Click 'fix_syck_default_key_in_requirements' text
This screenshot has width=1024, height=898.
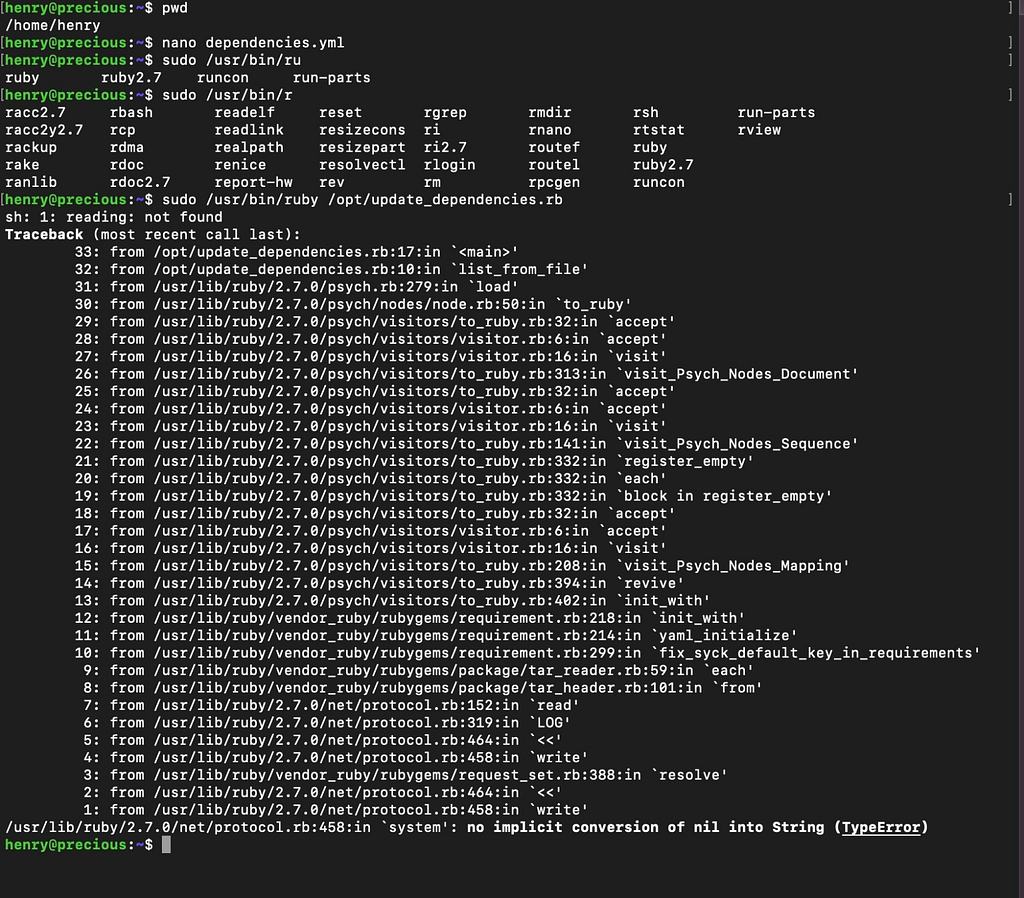pyautogui.click(x=816, y=653)
